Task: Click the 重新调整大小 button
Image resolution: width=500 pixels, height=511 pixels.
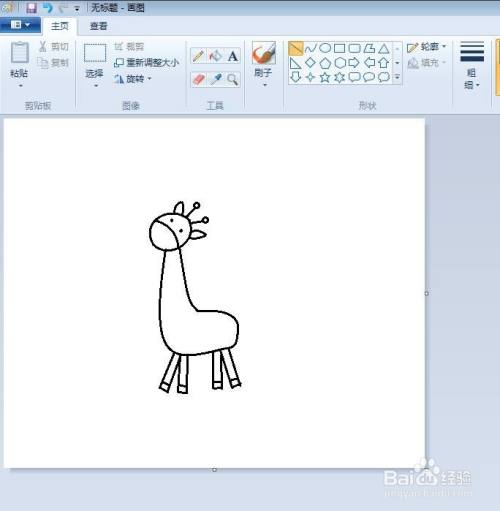Action: pos(147,62)
